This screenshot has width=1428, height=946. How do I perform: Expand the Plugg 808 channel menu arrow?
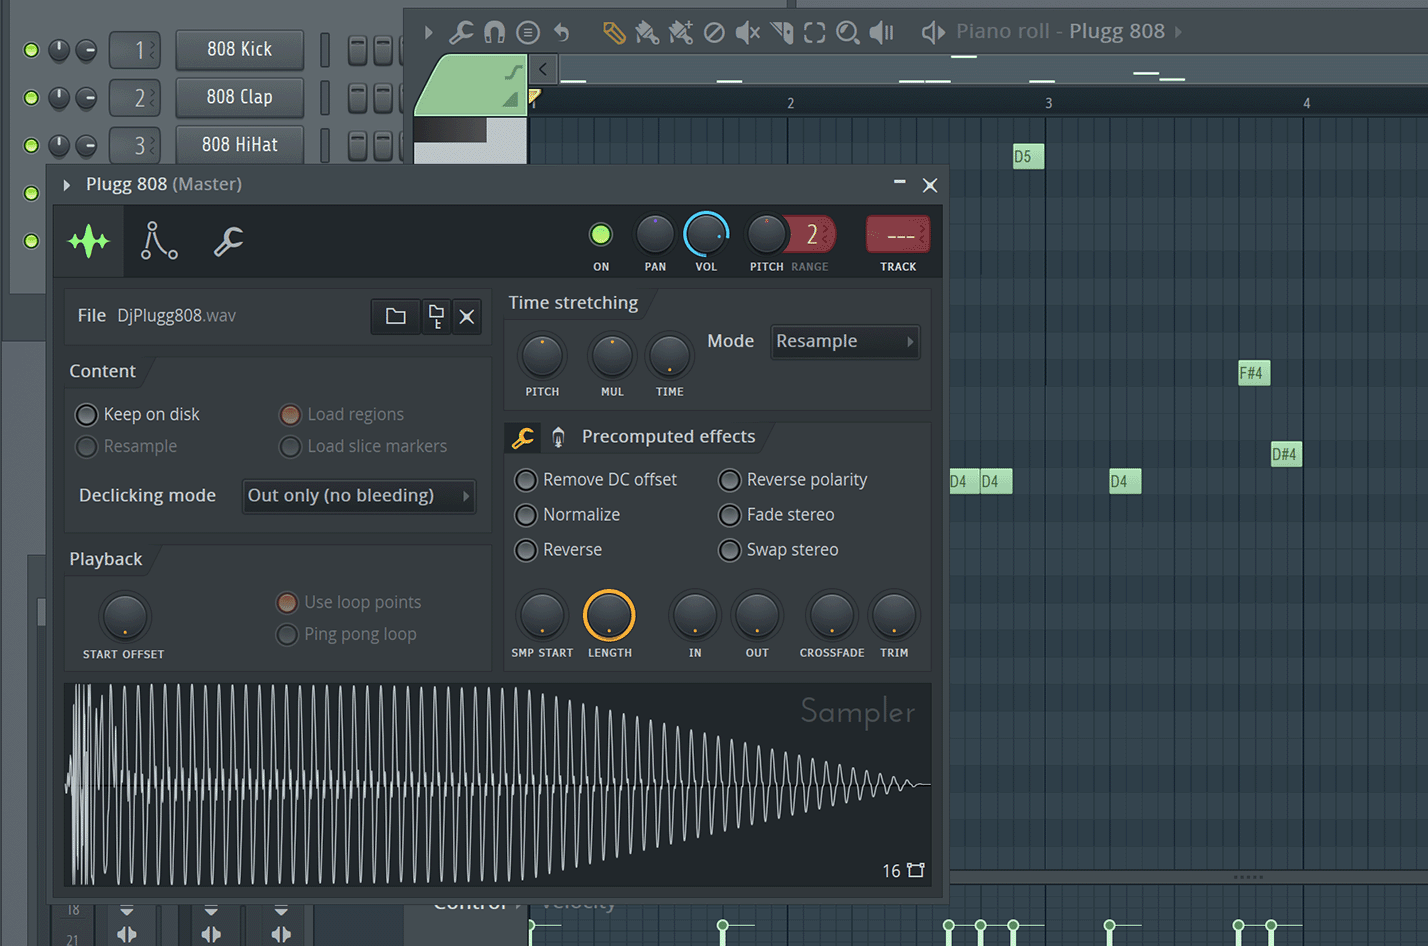click(x=67, y=185)
